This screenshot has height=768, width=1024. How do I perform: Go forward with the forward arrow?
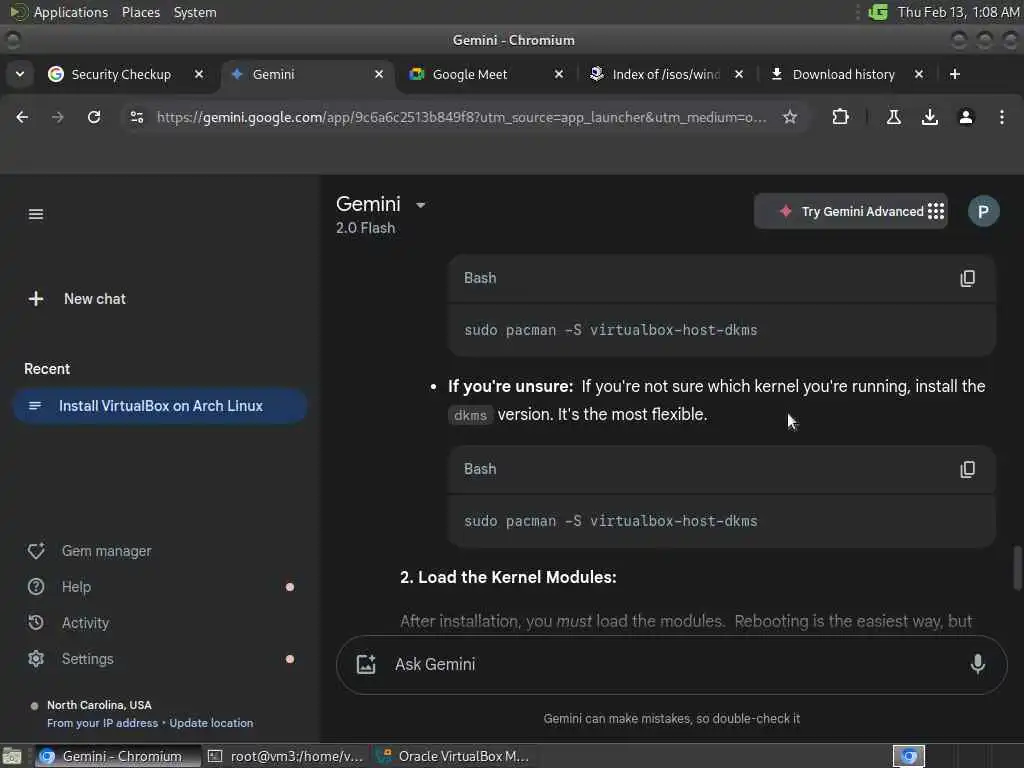click(x=57, y=117)
